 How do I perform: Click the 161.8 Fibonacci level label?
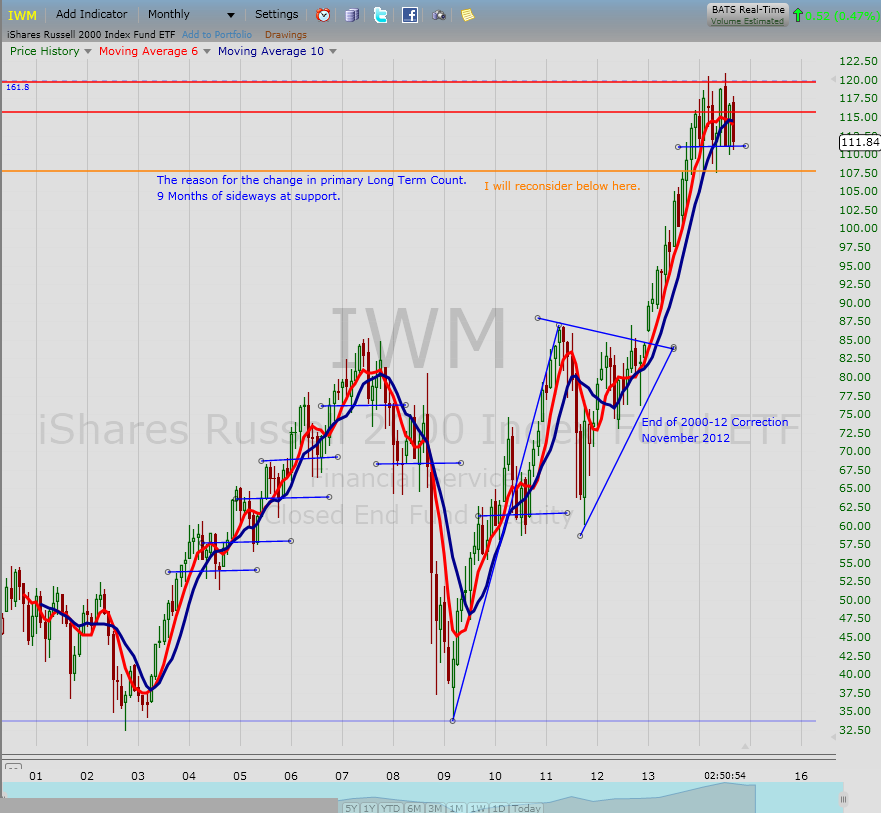pos(17,87)
